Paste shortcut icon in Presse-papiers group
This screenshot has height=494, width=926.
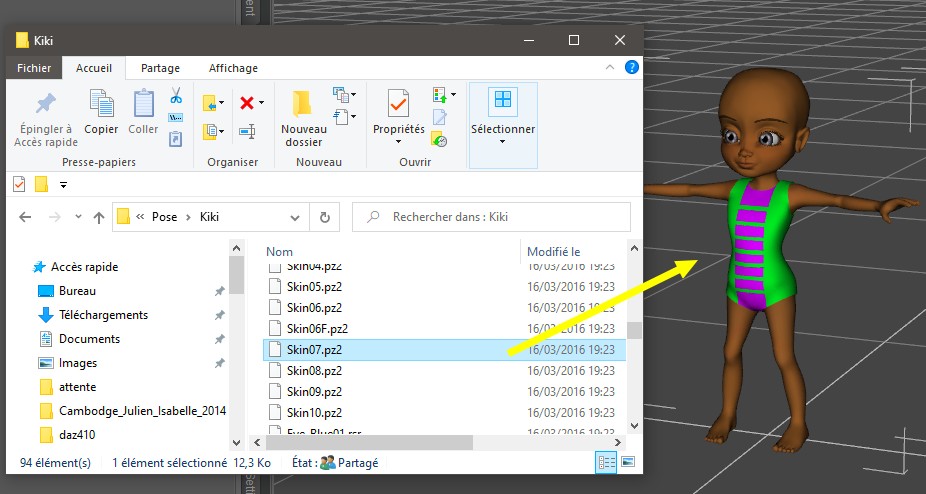click(x=175, y=139)
